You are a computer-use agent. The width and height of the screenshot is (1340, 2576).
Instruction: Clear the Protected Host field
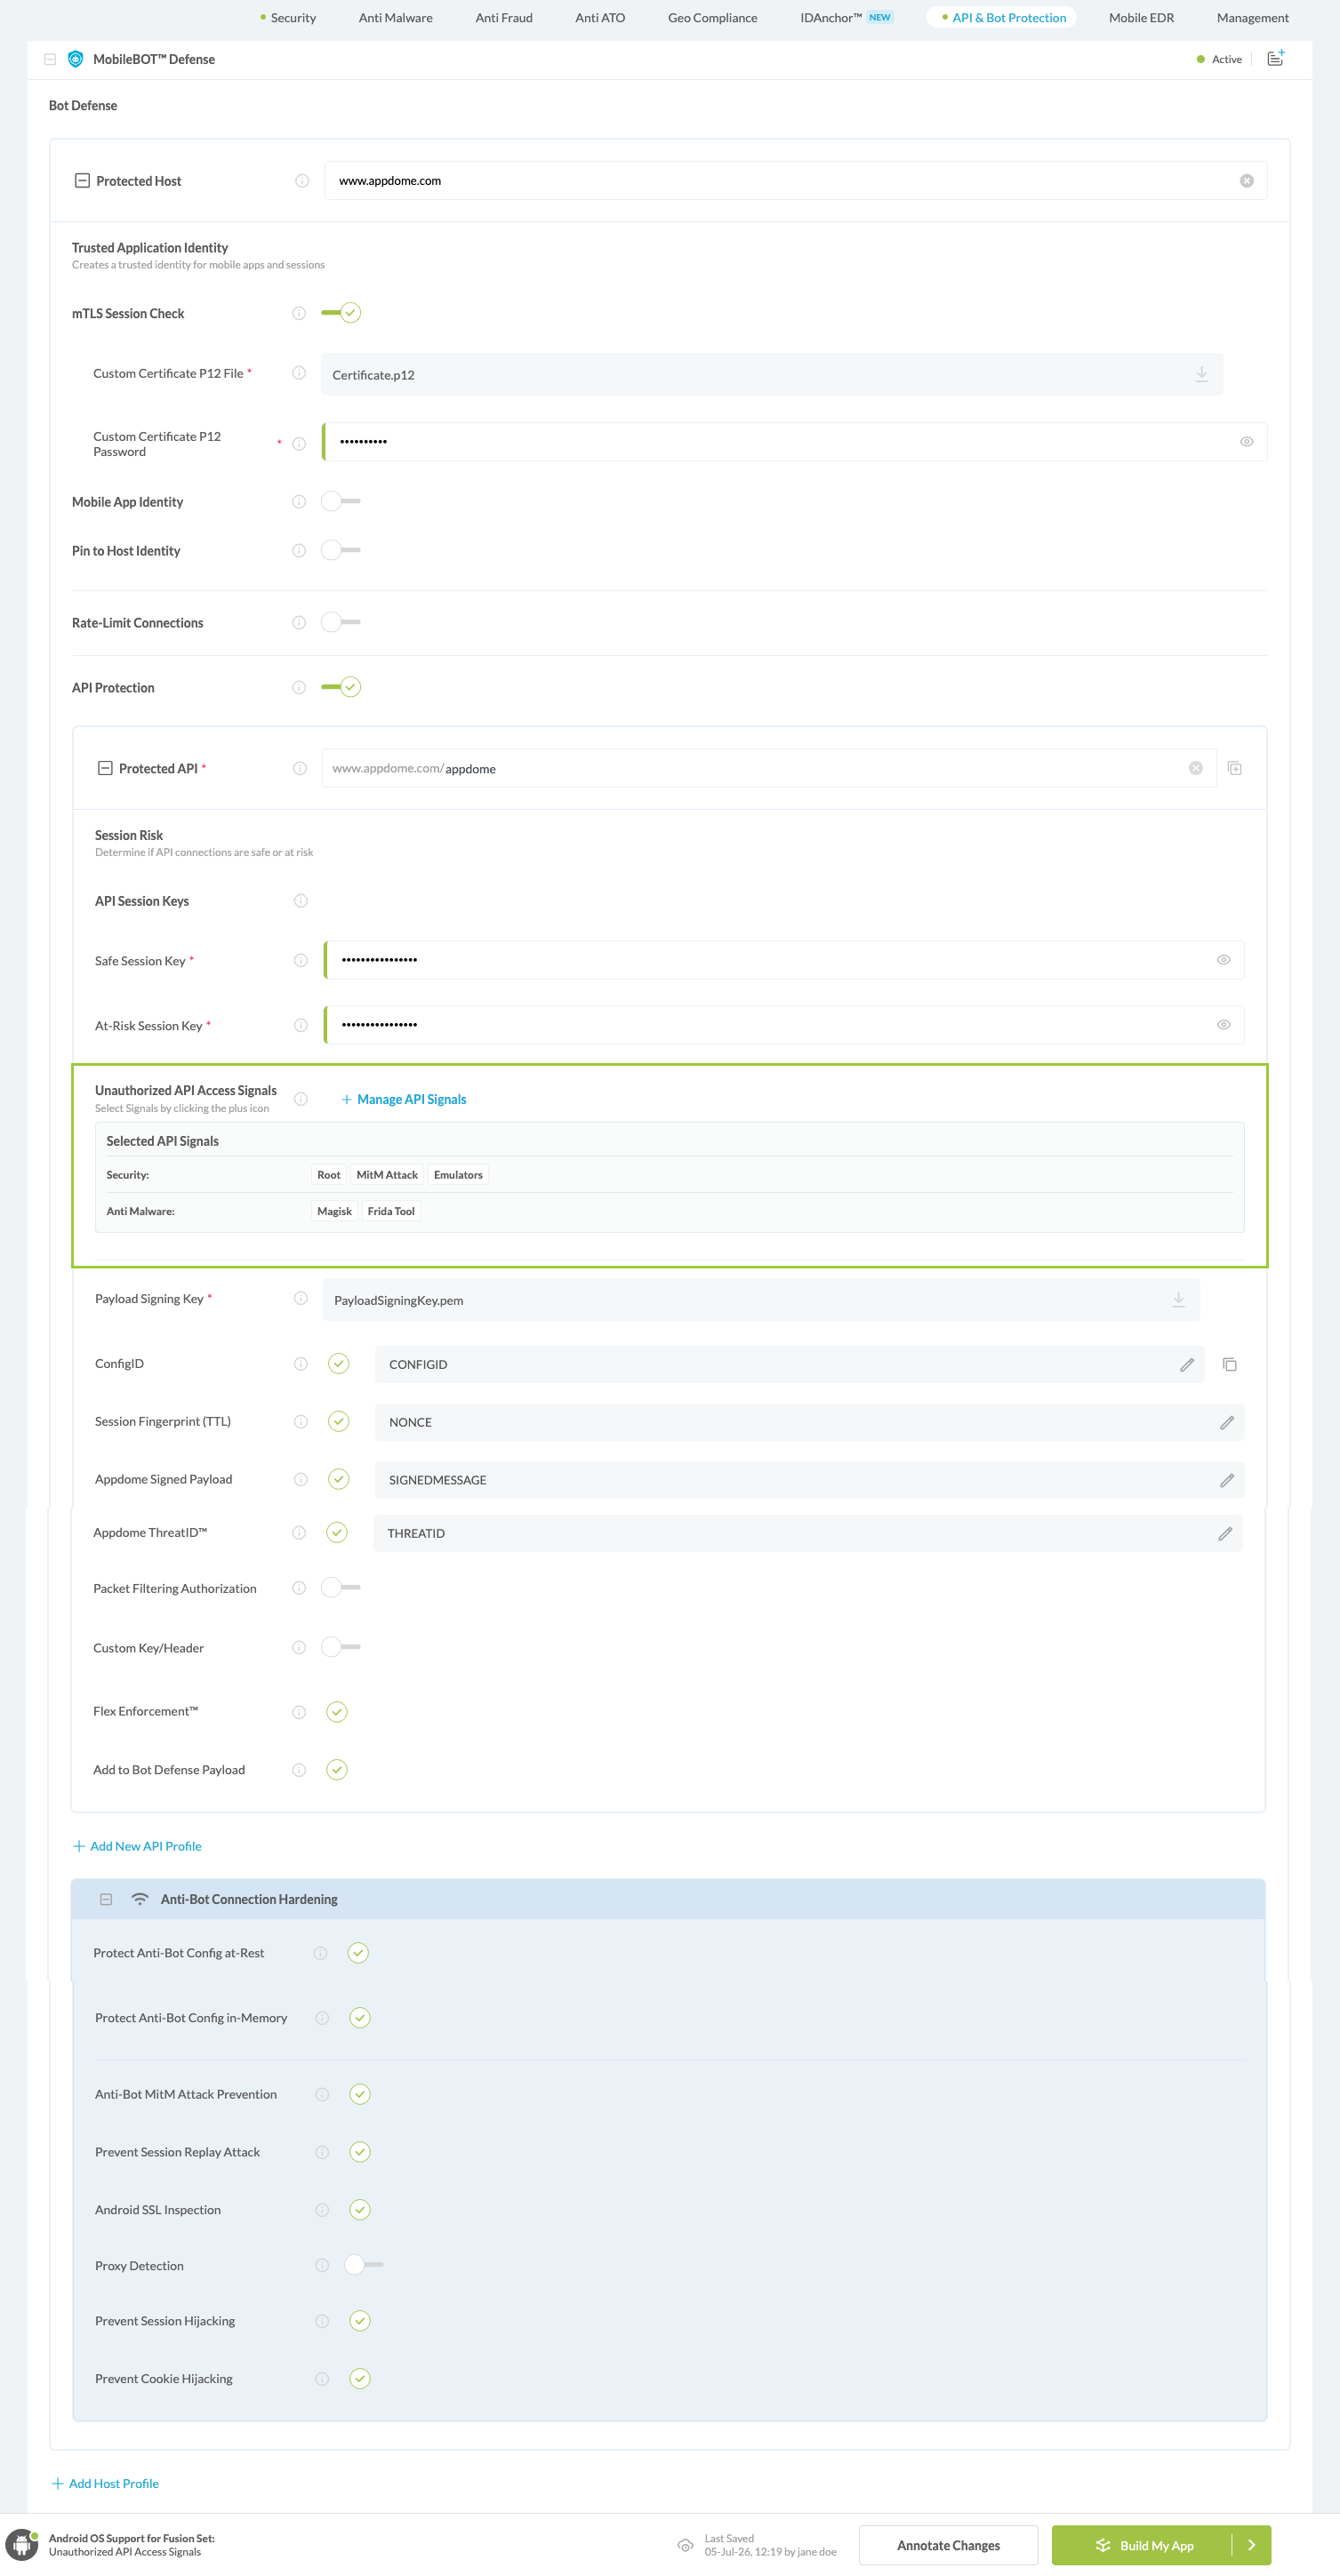(x=1246, y=181)
